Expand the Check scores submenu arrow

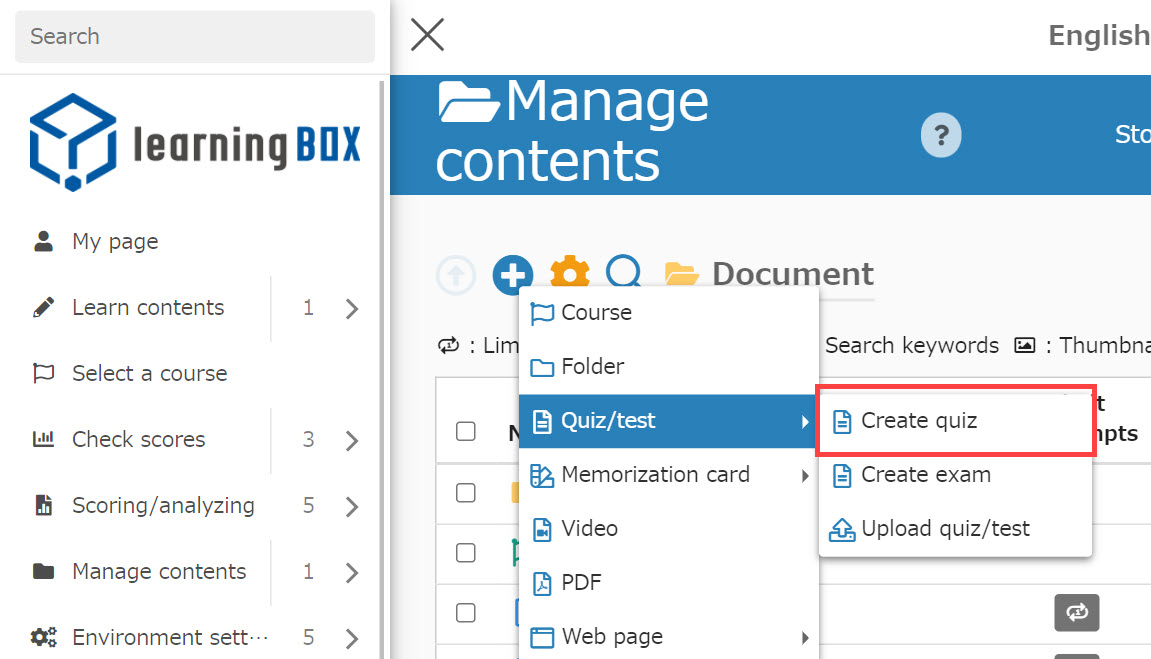pyautogui.click(x=351, y=440)
